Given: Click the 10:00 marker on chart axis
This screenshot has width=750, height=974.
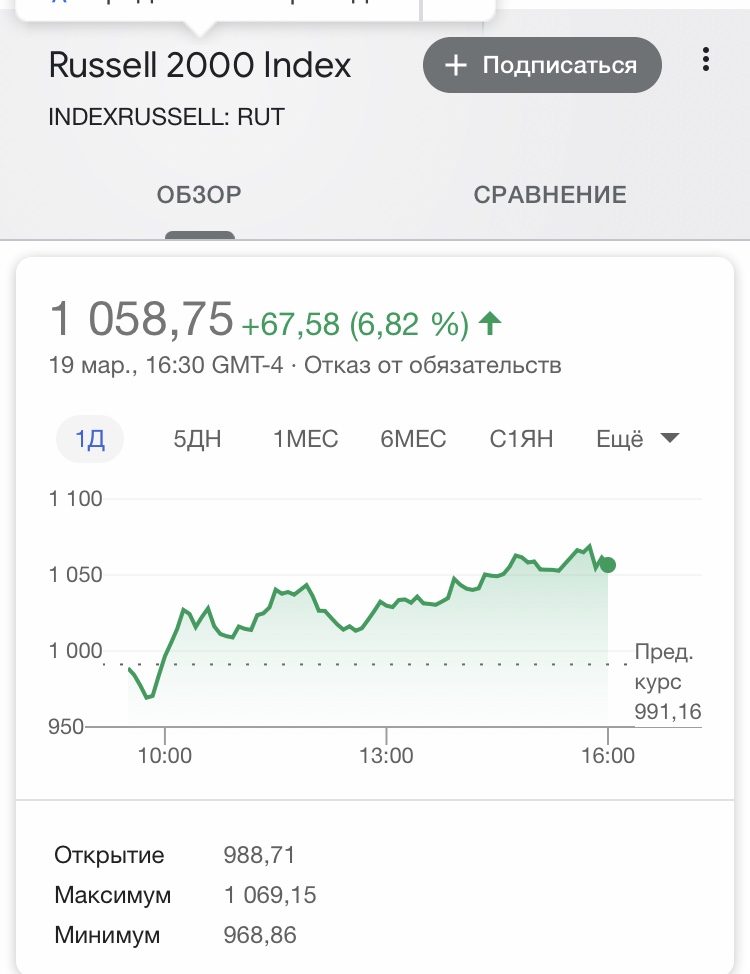Looking at the screenshot, I should 165,755.
